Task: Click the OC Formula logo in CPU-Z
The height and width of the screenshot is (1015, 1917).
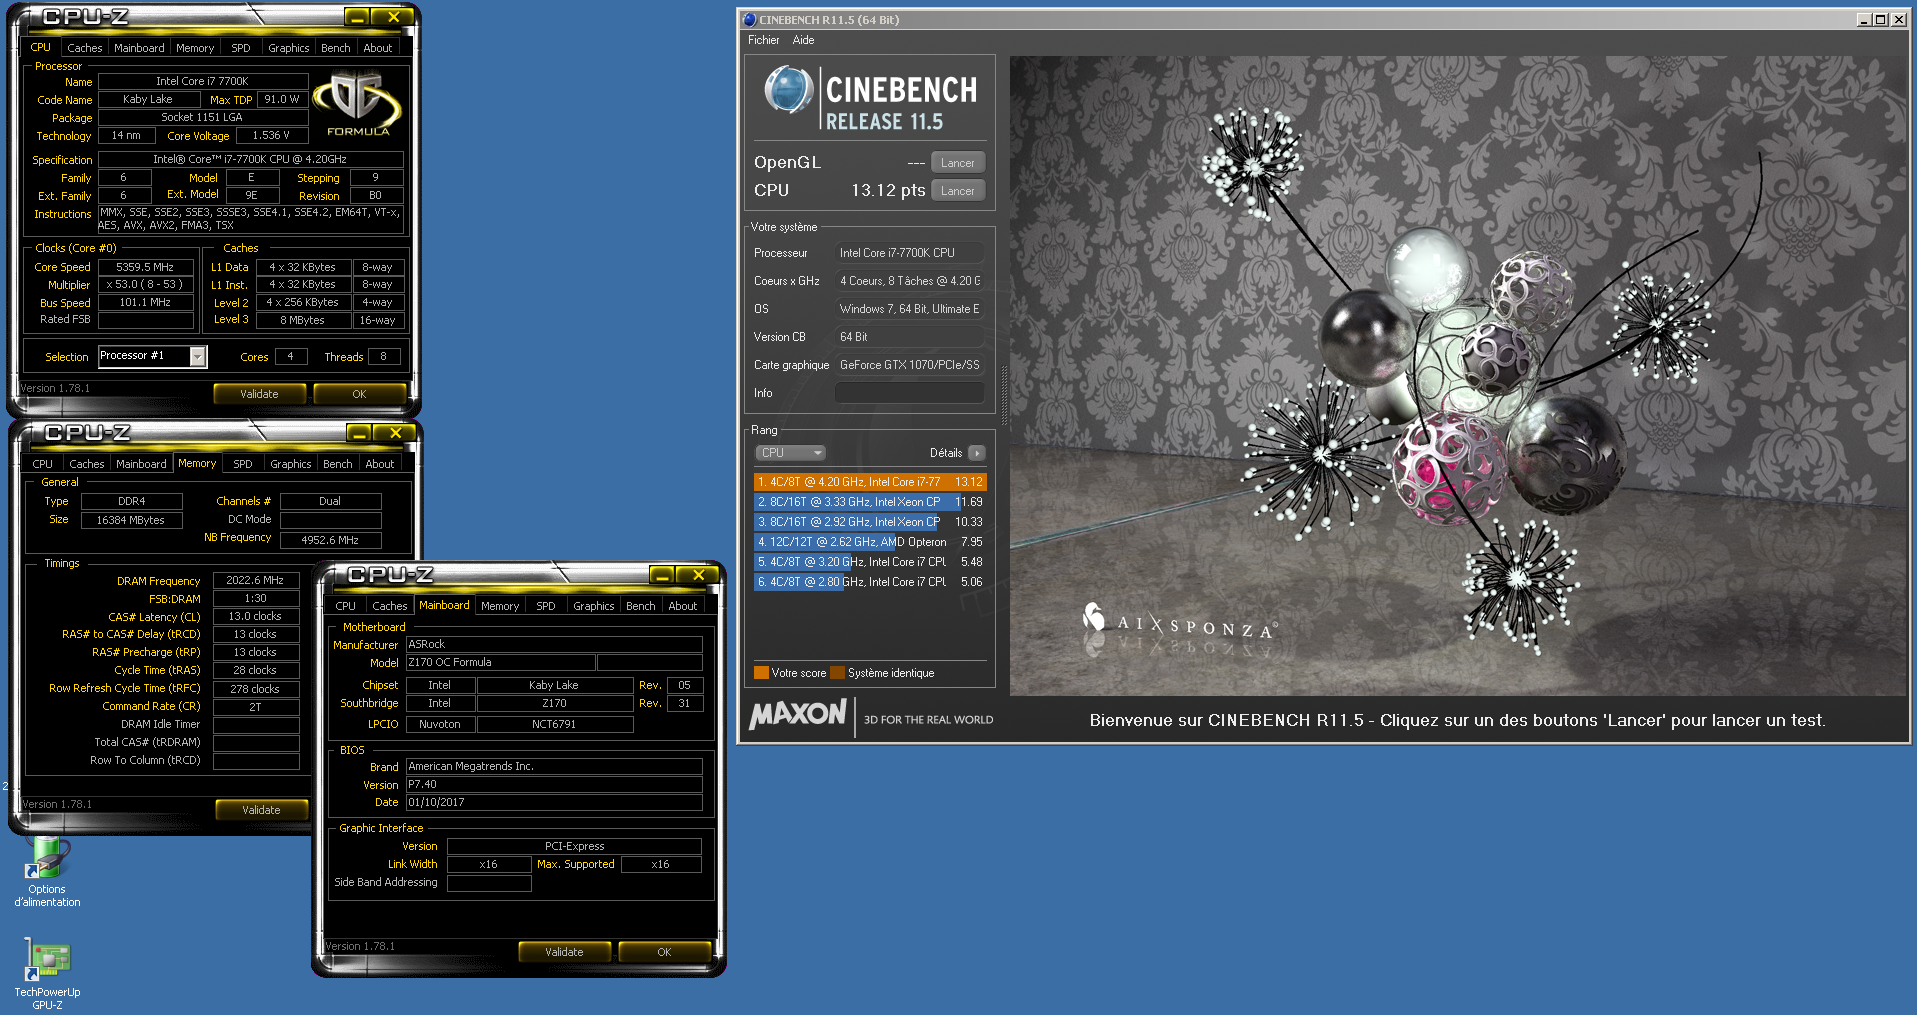Action: [x=358, y=104]
